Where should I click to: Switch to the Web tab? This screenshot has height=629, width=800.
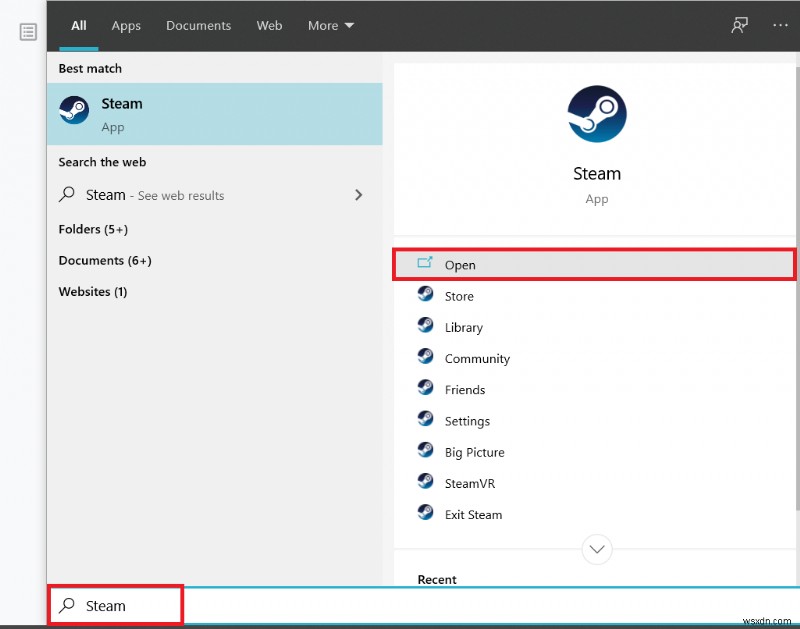pos(269,26)
